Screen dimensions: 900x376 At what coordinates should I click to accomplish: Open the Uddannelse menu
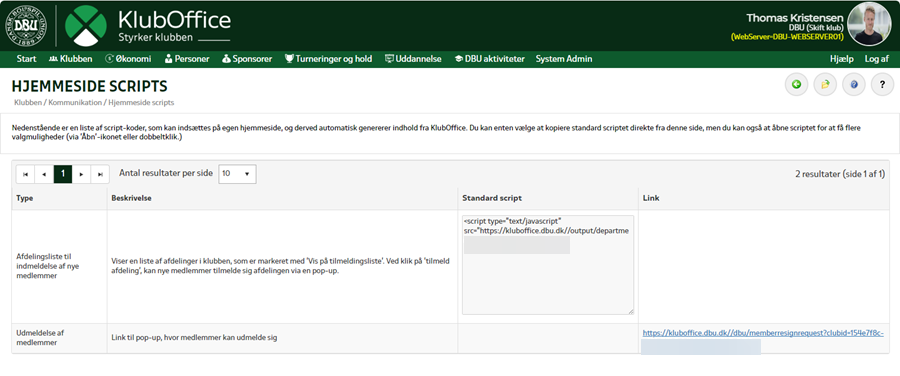[413, 59]
